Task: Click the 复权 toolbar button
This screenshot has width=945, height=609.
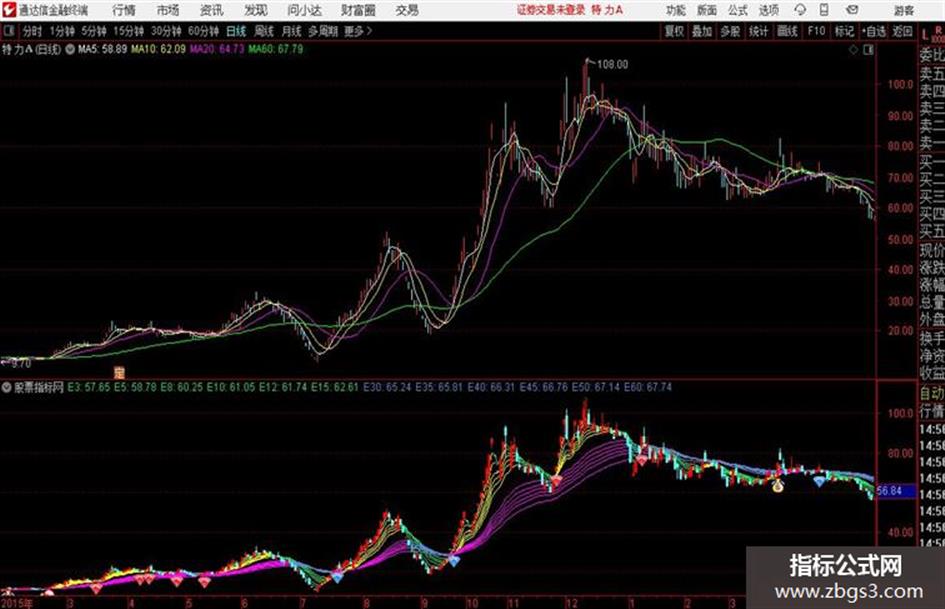Action: coord(674,31)
